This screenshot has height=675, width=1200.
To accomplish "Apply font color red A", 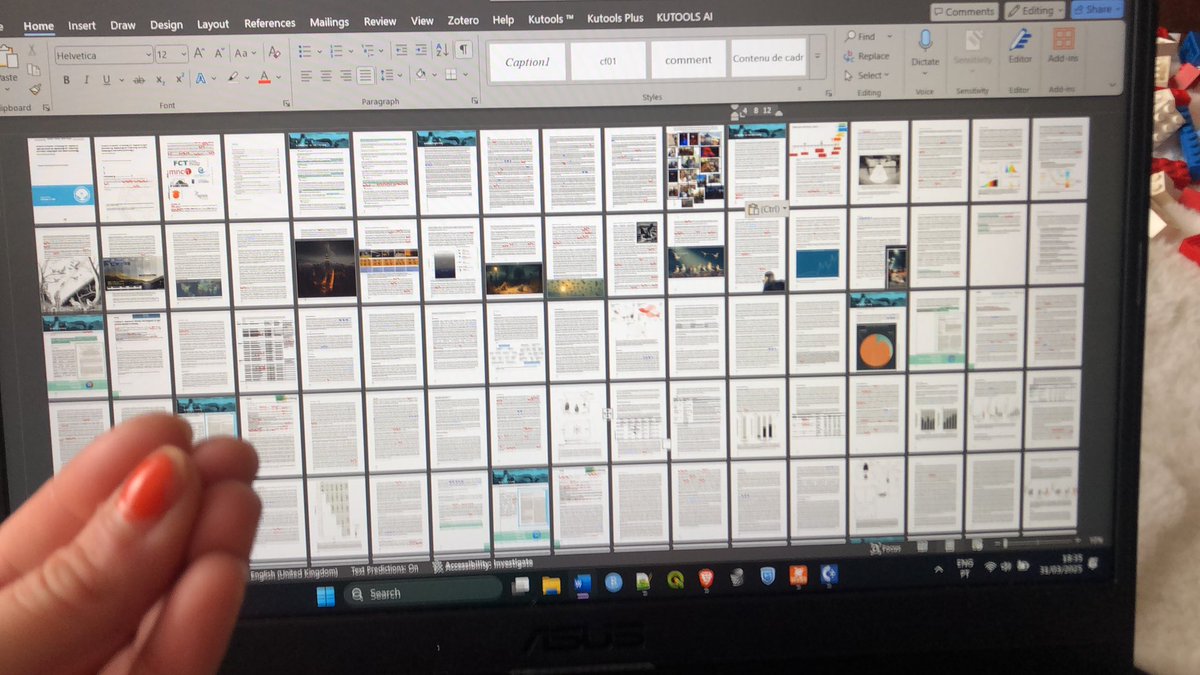I will tap(264, 78).
